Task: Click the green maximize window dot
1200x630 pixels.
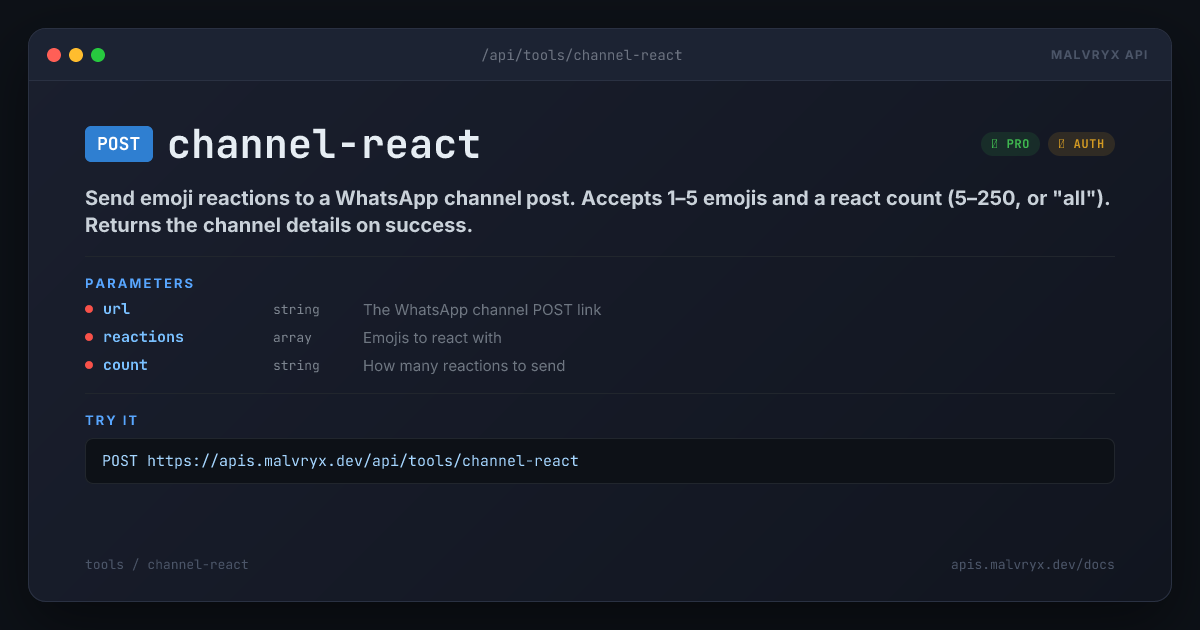Action: (98, 55)
